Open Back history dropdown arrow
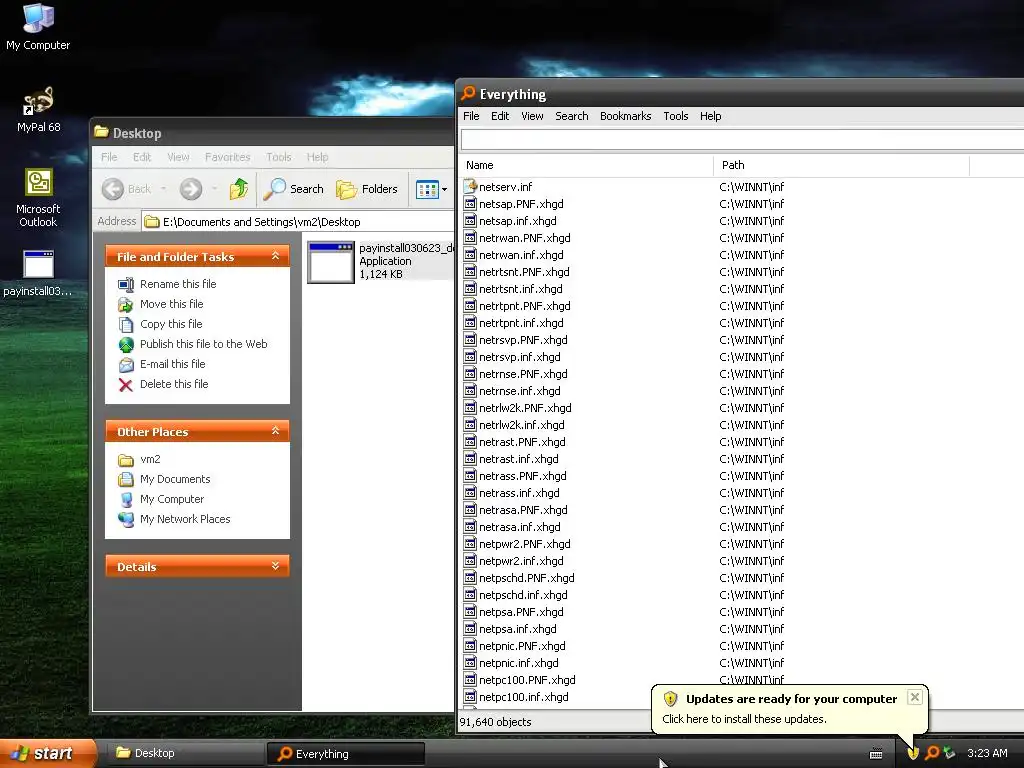This screenshot has height=768, width=1024. point(163,189)
